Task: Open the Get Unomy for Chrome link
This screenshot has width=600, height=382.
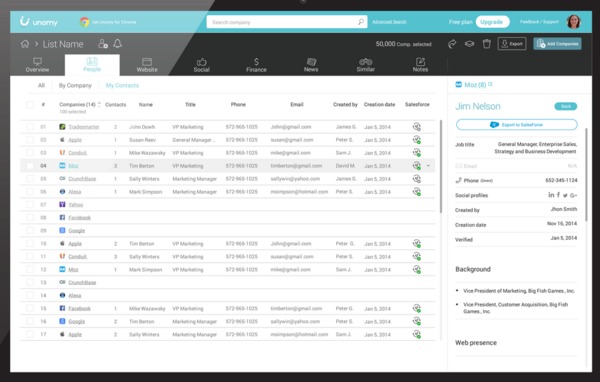Action: [114, 22]
